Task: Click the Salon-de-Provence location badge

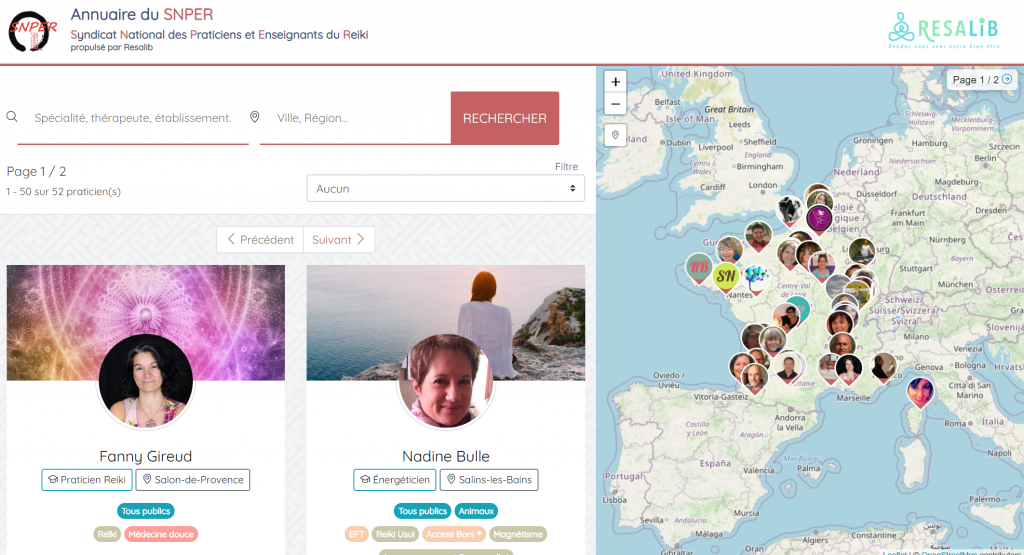Action: (x=193, y=480)
